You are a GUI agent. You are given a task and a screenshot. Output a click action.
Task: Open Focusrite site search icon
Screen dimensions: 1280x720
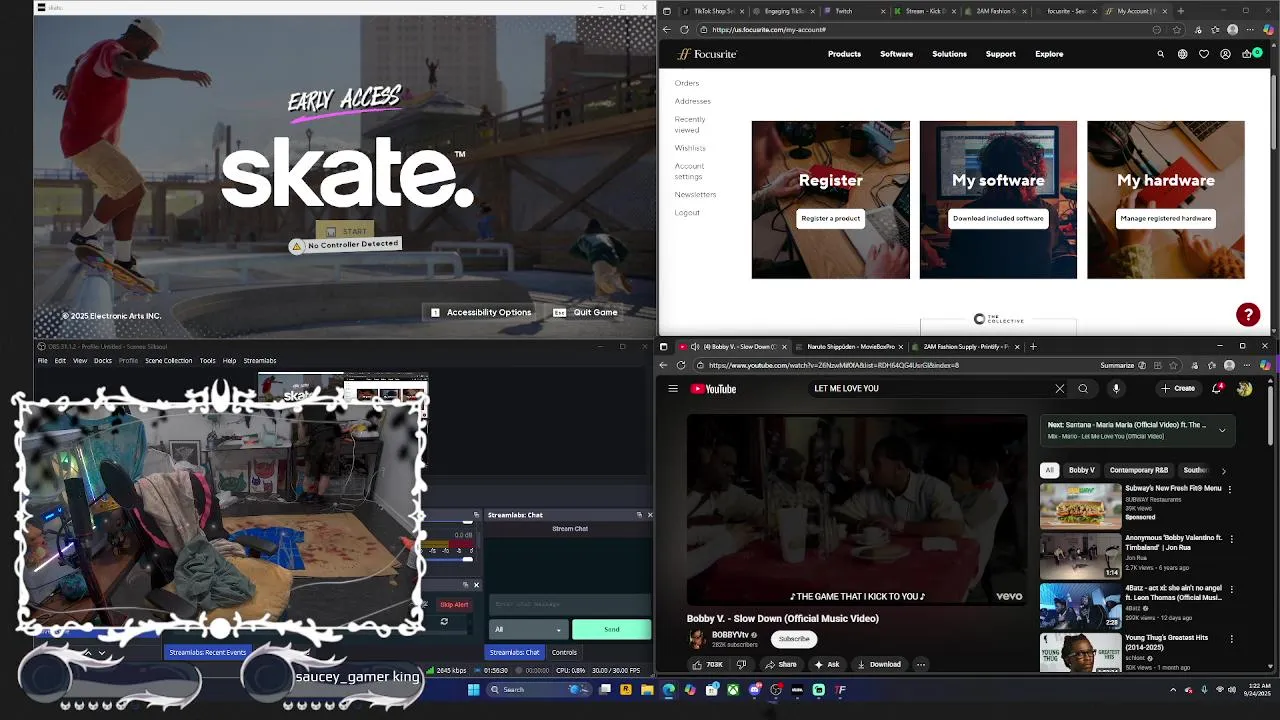pos(1160,54)
